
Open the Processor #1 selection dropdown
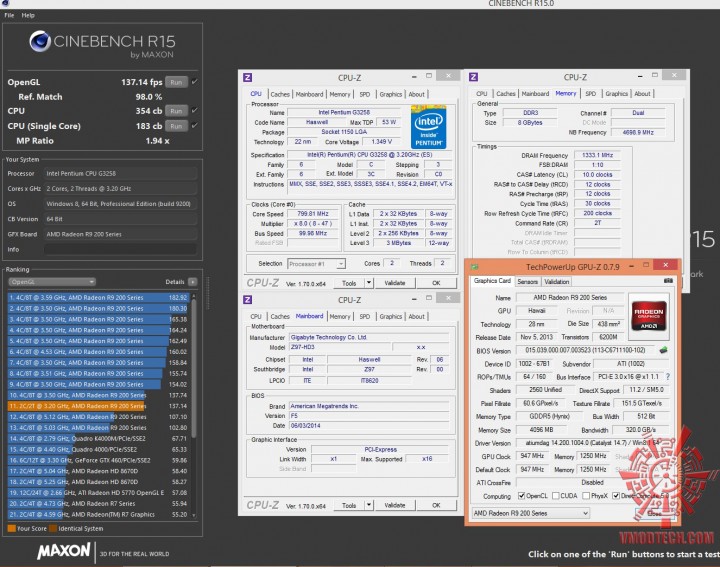316,264
